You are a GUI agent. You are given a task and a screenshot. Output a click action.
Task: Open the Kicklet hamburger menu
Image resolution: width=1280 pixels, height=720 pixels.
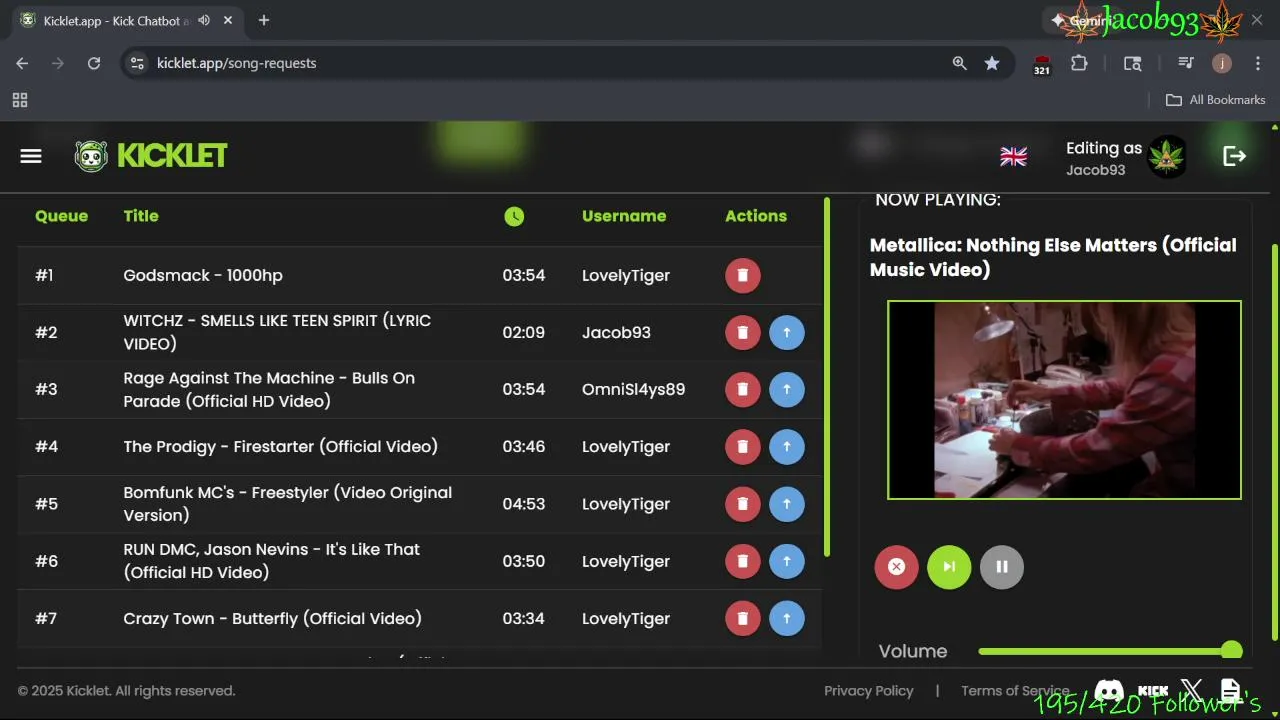[x=31, y=156]
